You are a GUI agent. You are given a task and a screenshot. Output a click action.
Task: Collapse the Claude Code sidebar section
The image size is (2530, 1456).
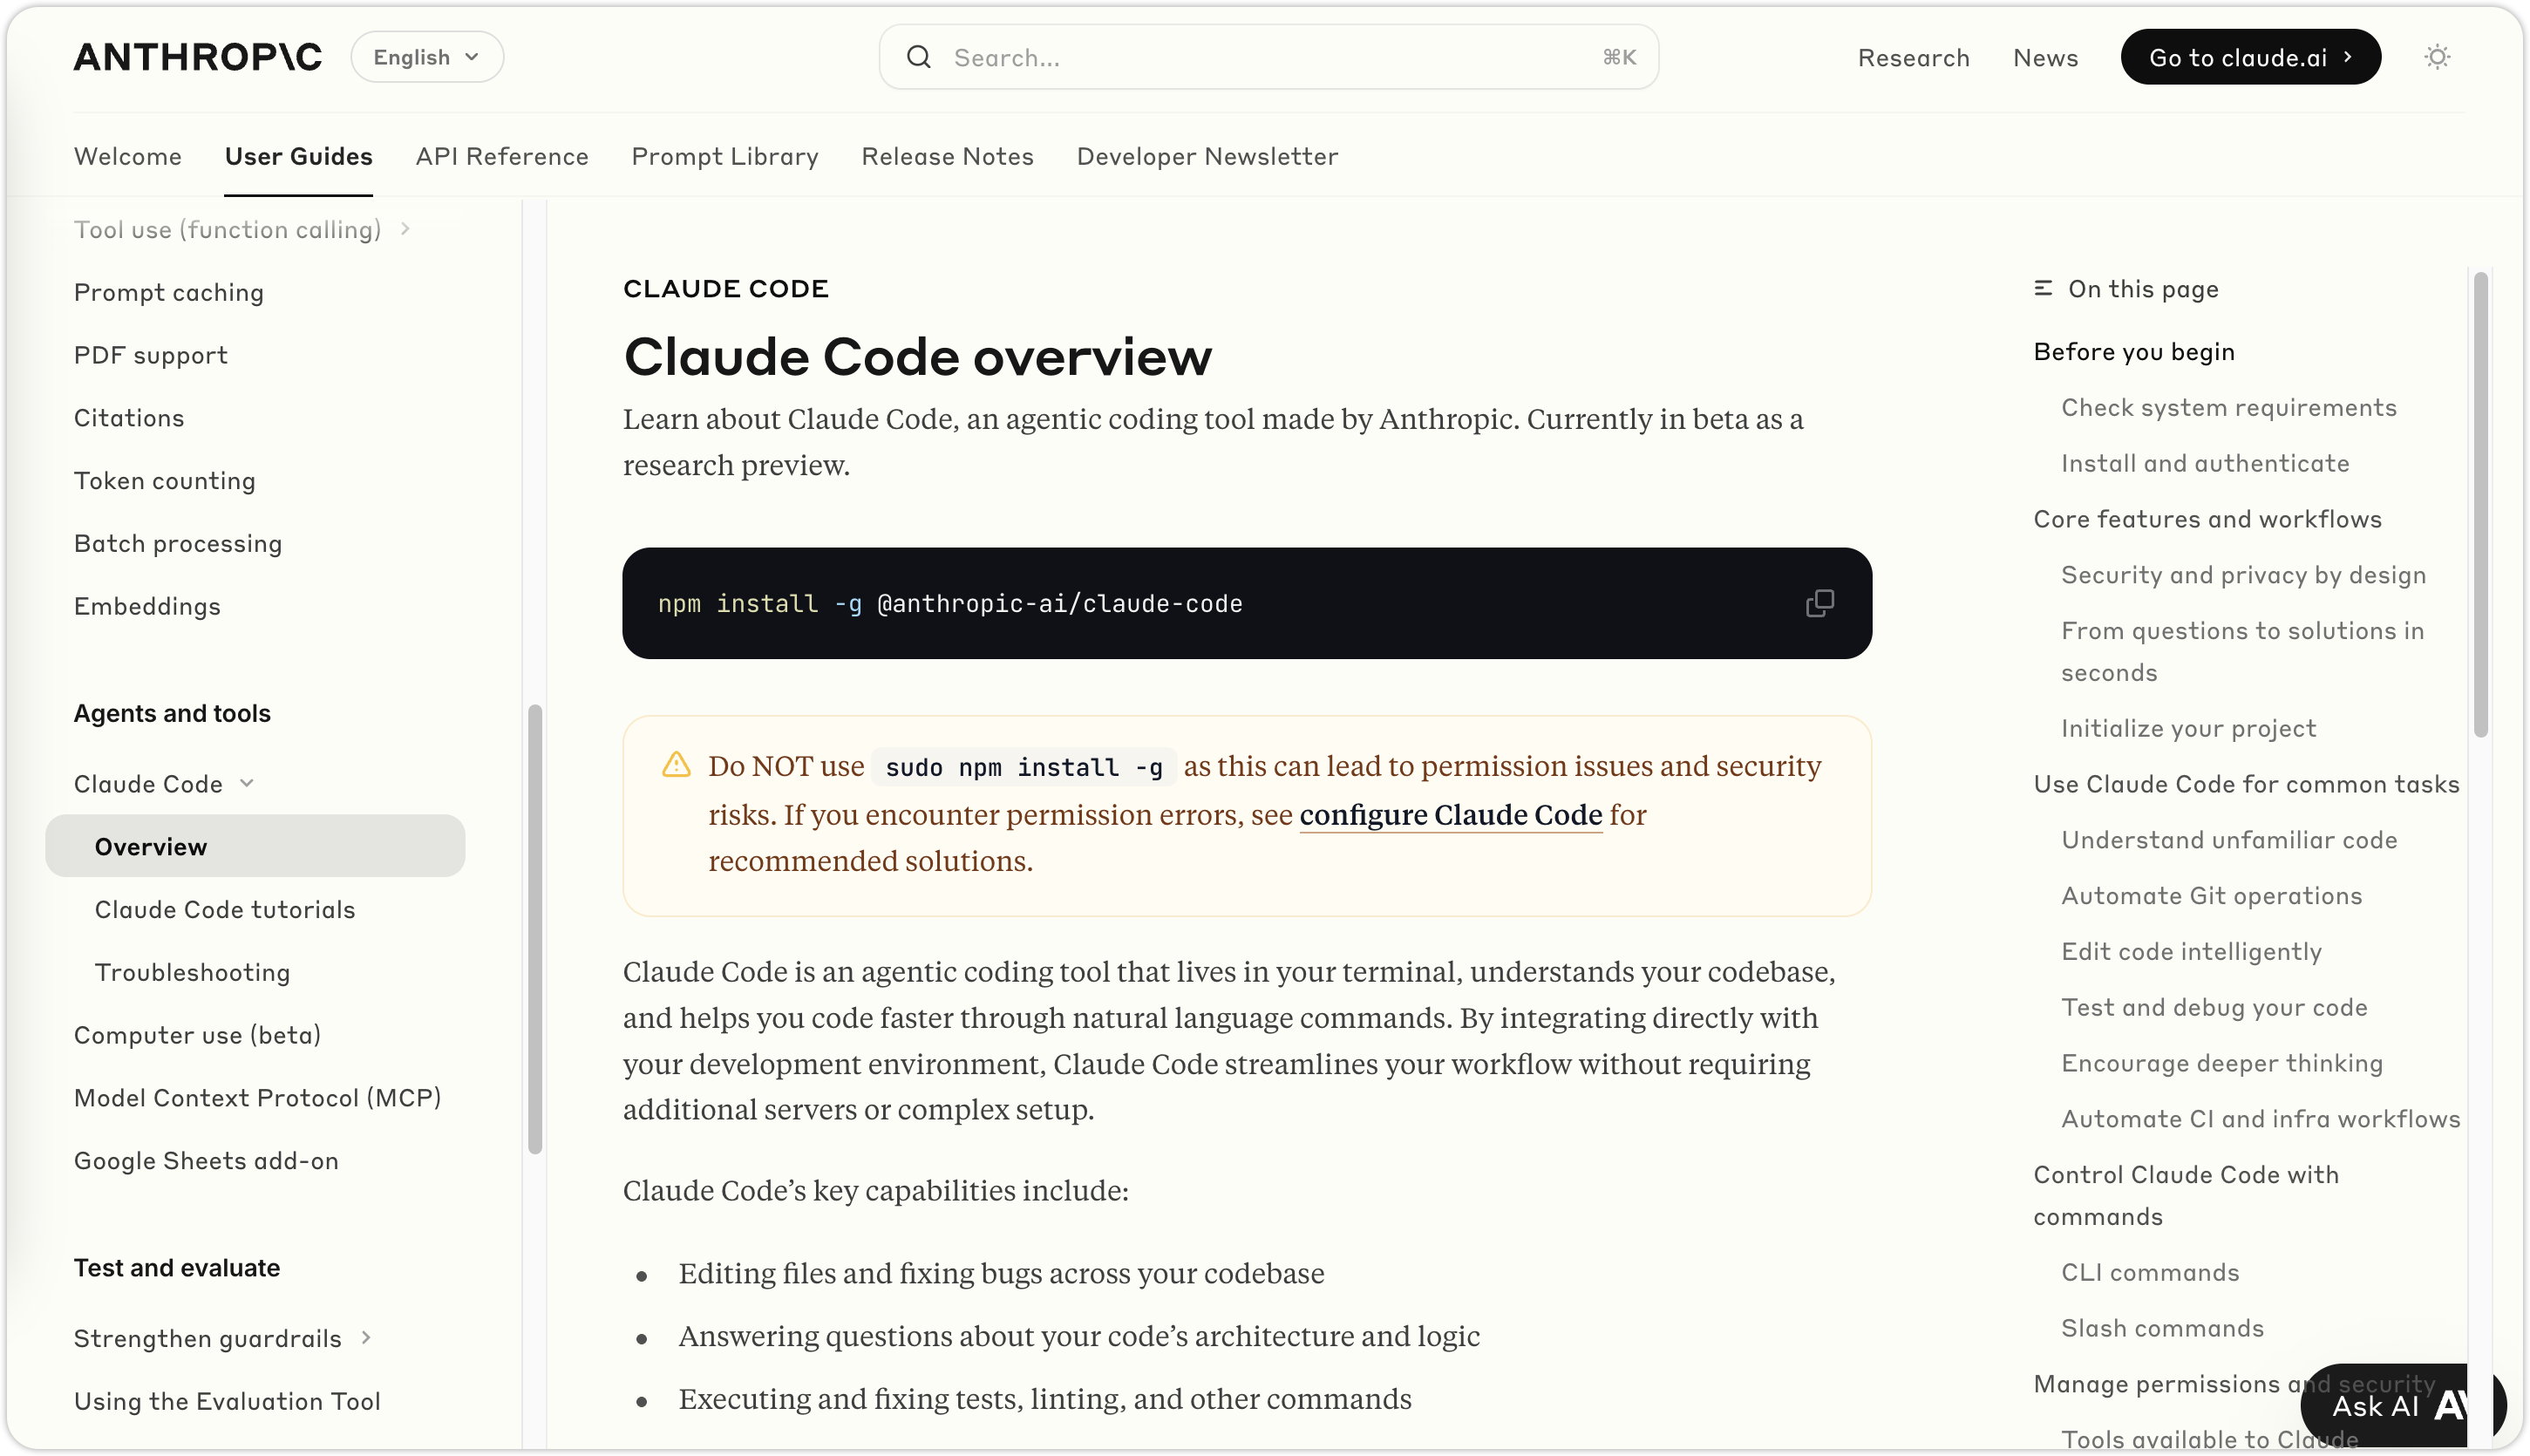tap(247, 783)
